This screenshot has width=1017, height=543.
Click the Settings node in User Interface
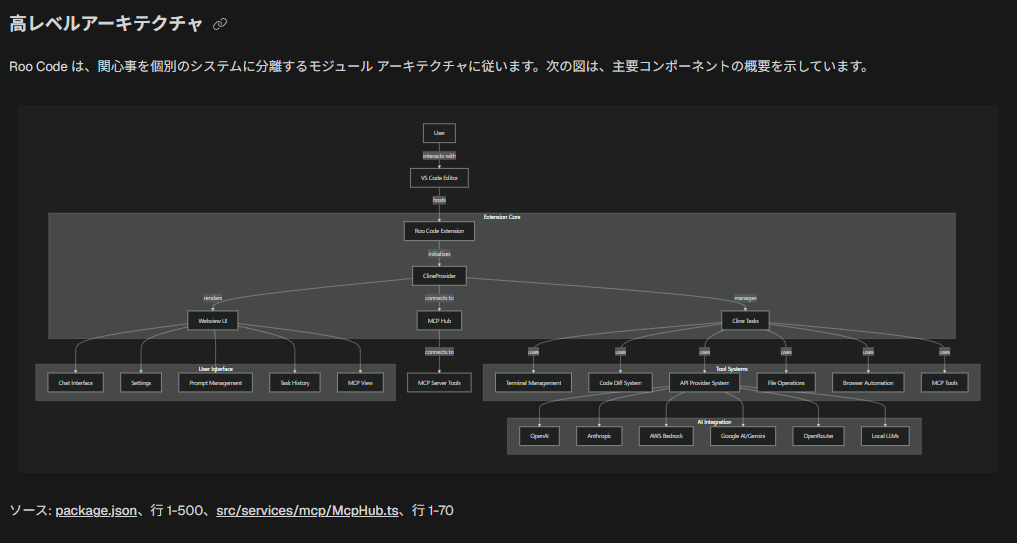141,383
